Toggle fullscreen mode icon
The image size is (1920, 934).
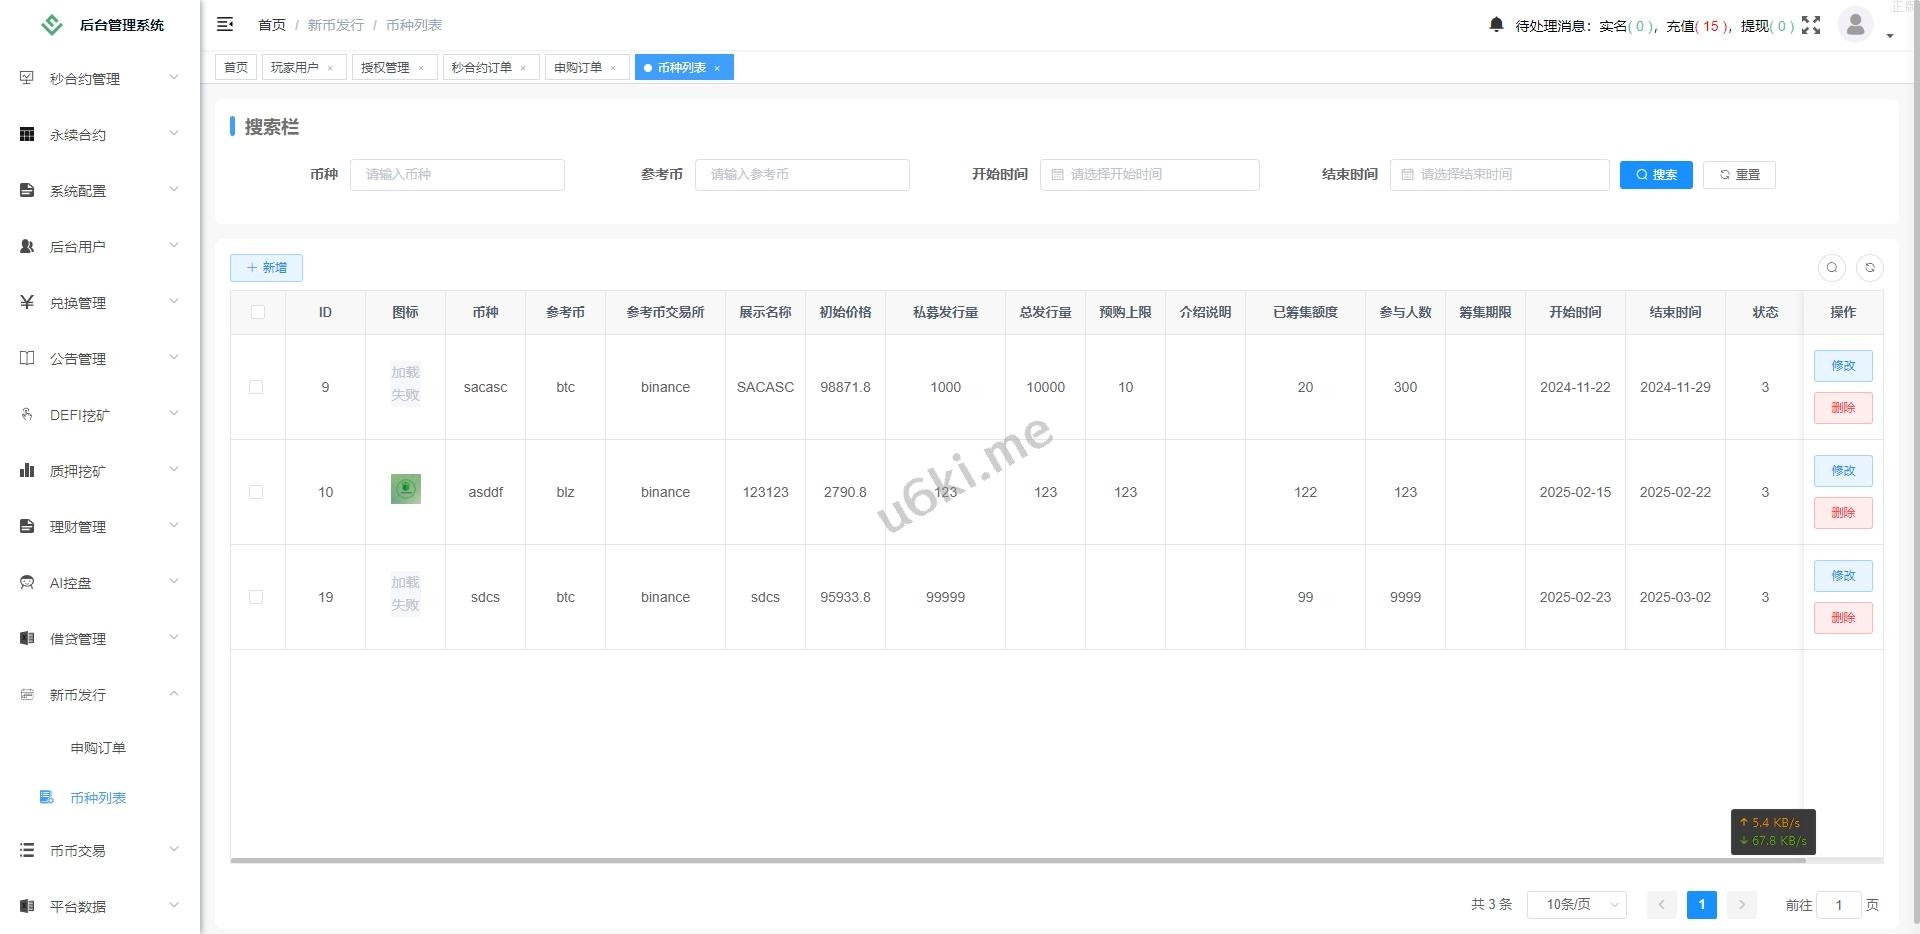coord(1811,25)
